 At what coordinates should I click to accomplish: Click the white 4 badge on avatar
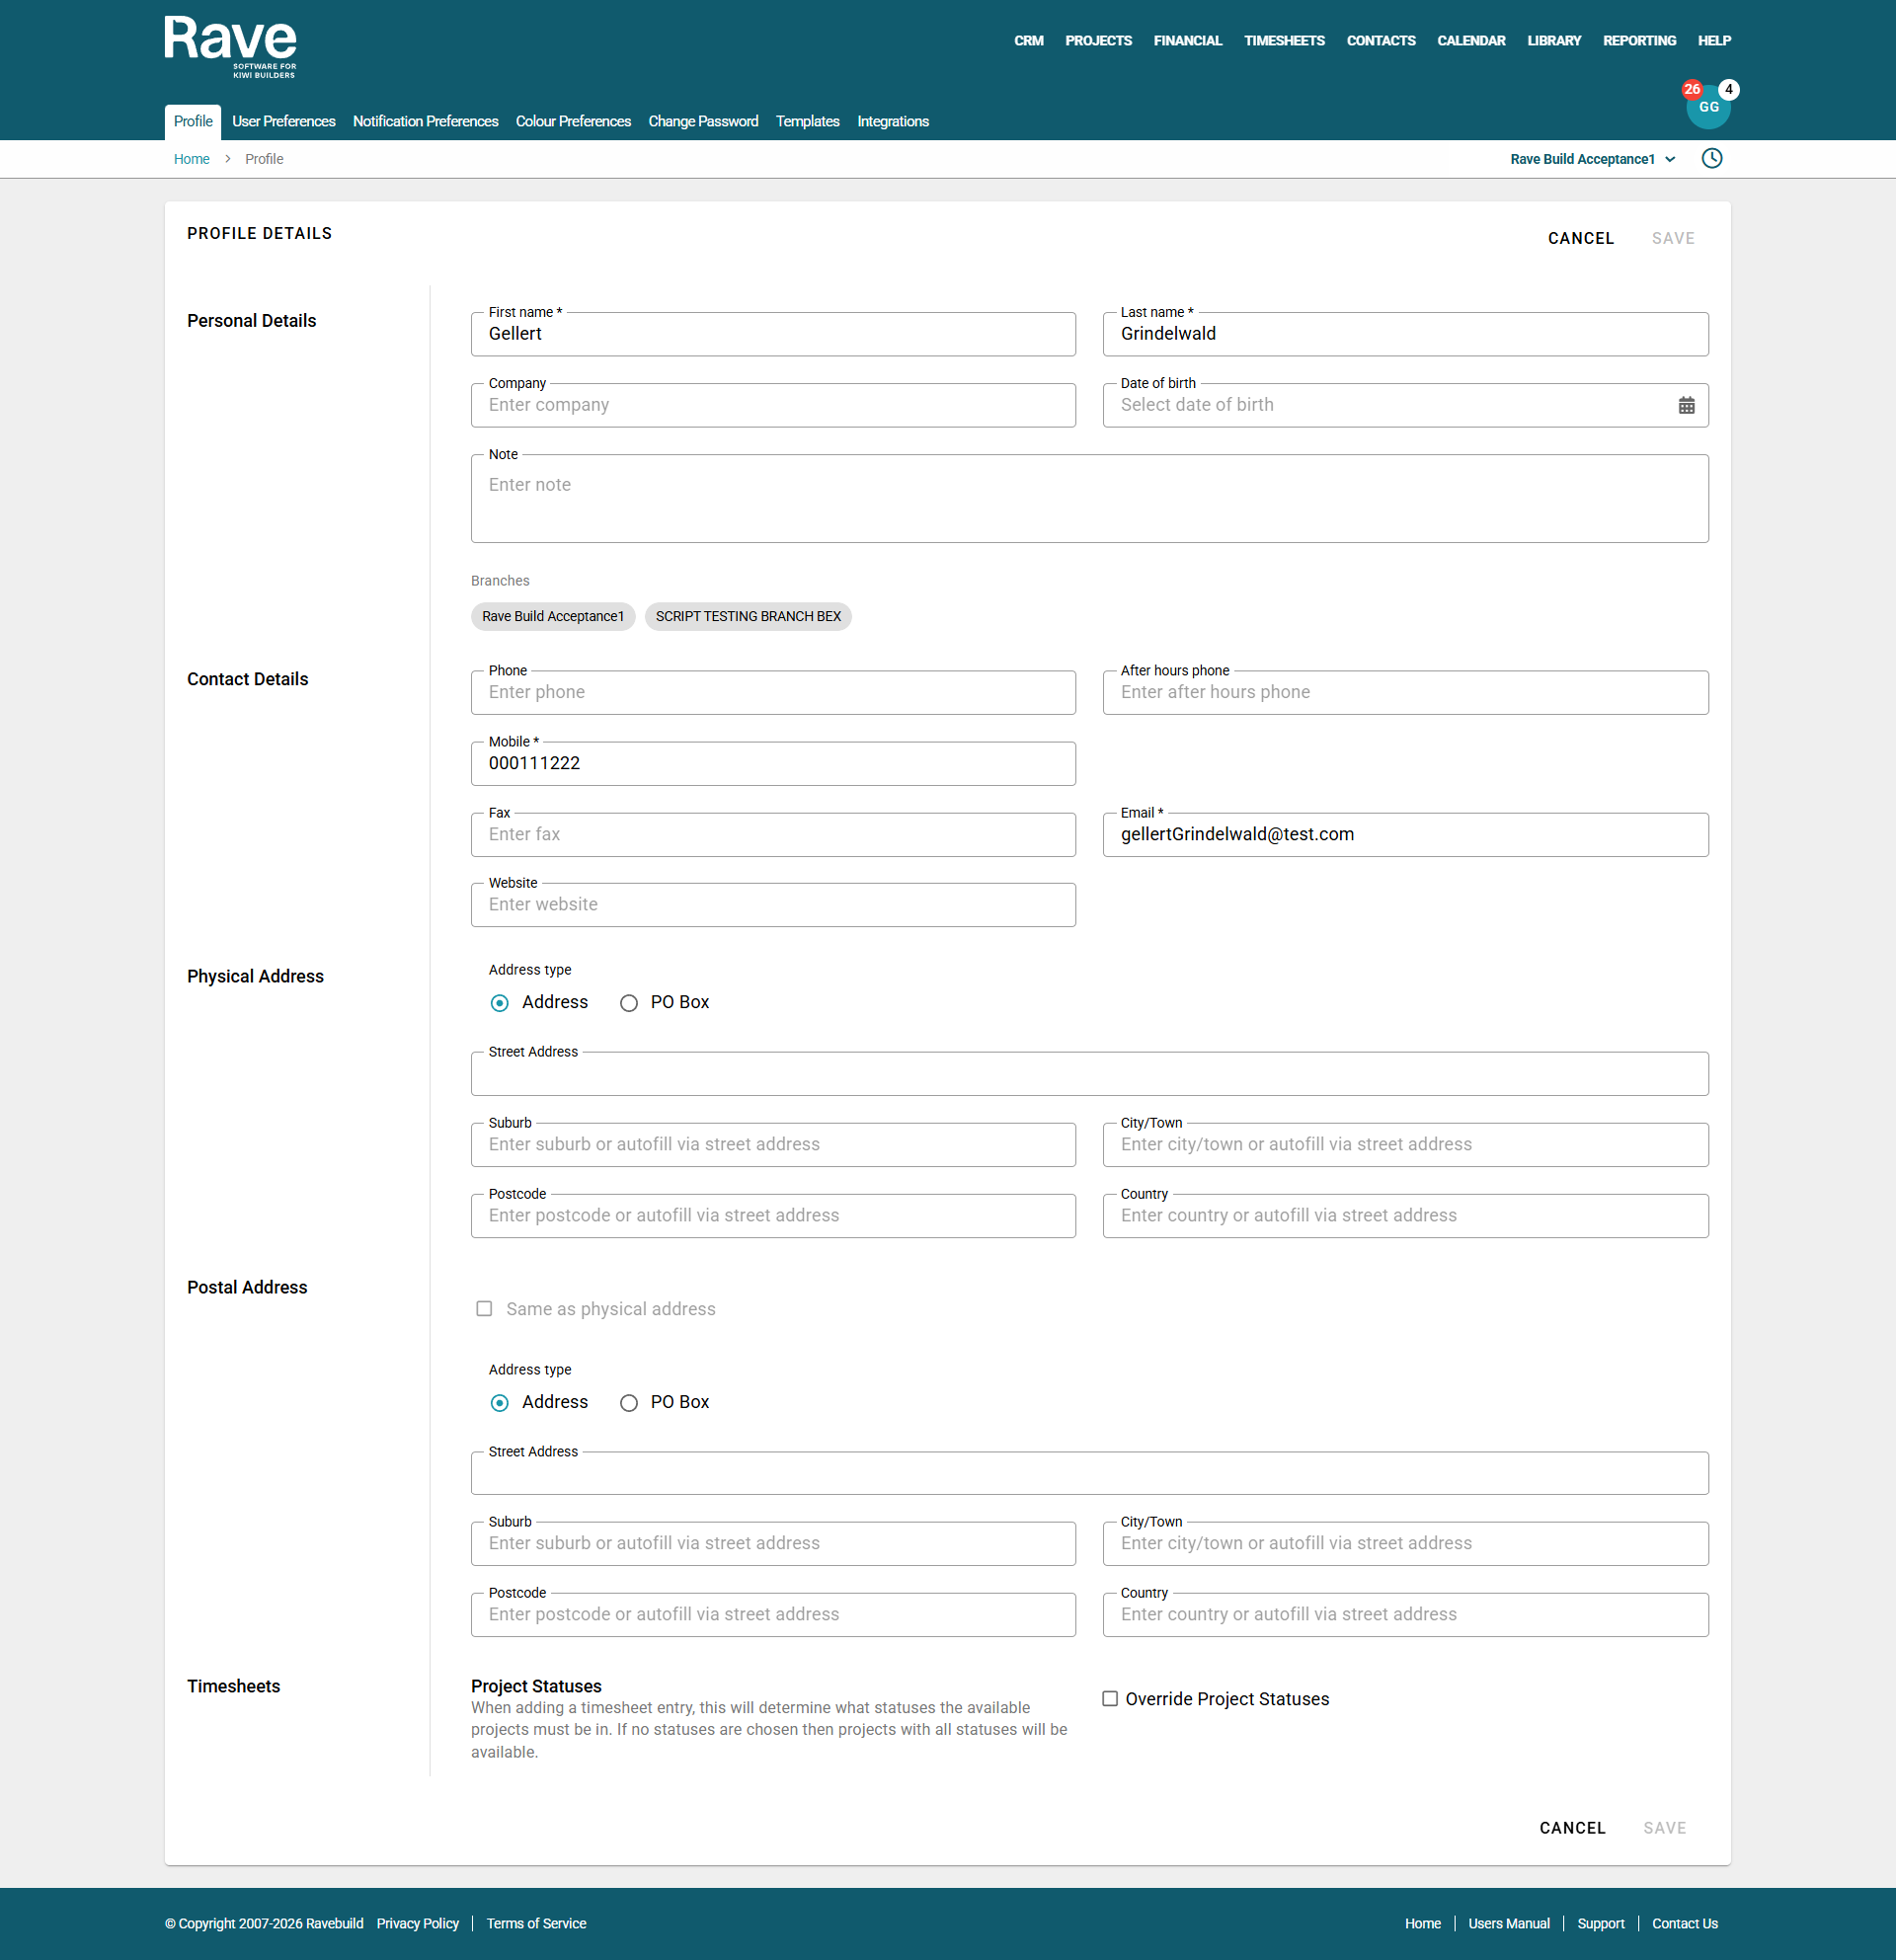(x=1728, y=89)
